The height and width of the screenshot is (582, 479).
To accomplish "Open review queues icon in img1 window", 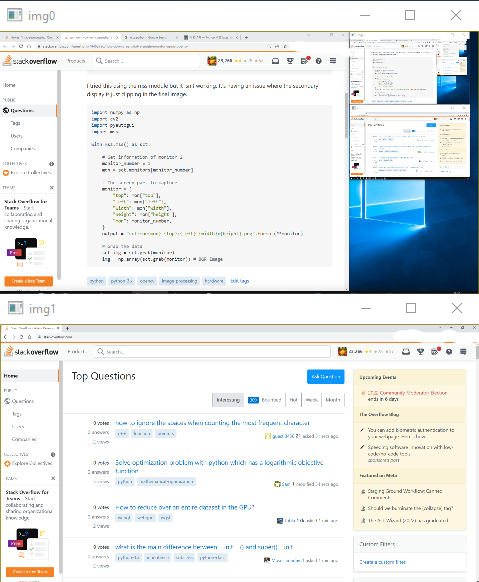I will pyautogui.click(x=435, y=351).
